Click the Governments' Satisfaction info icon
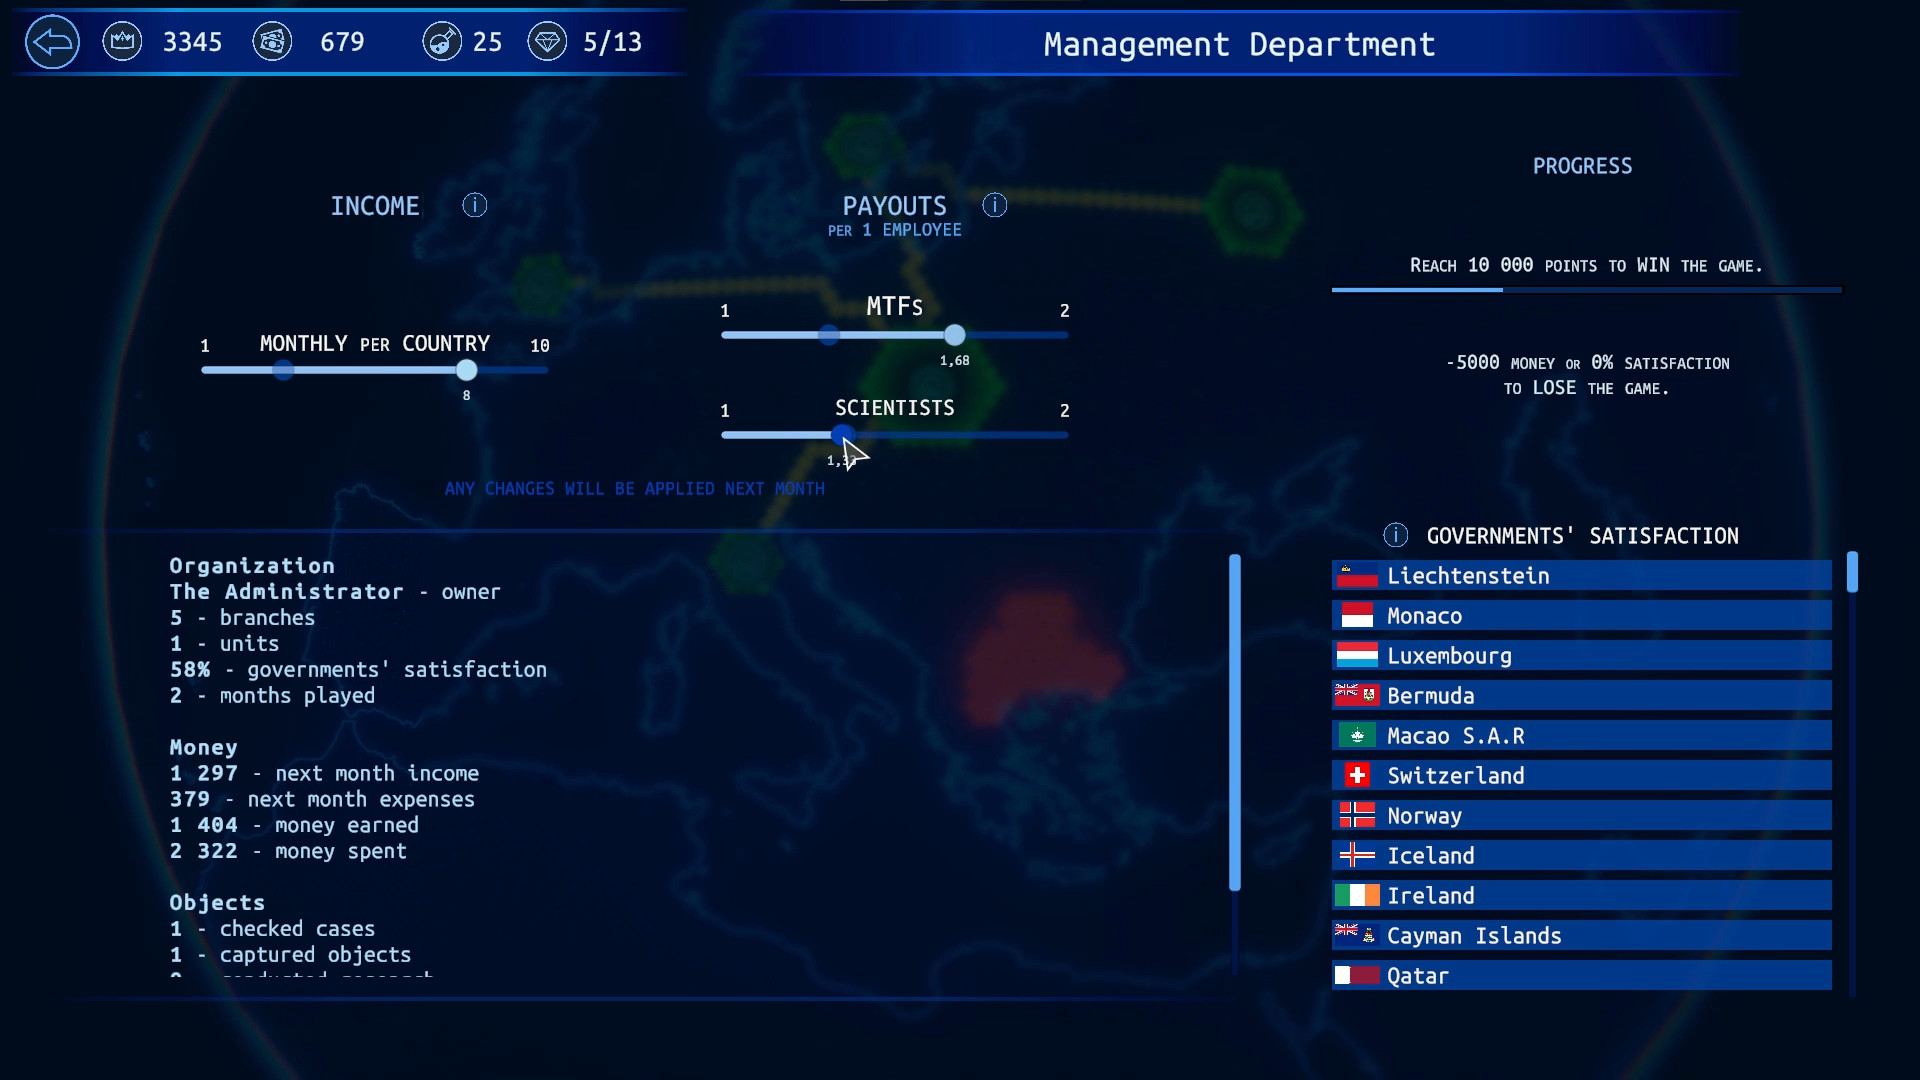This screenshot has height=1080, width=1920. pos(1393,534)
